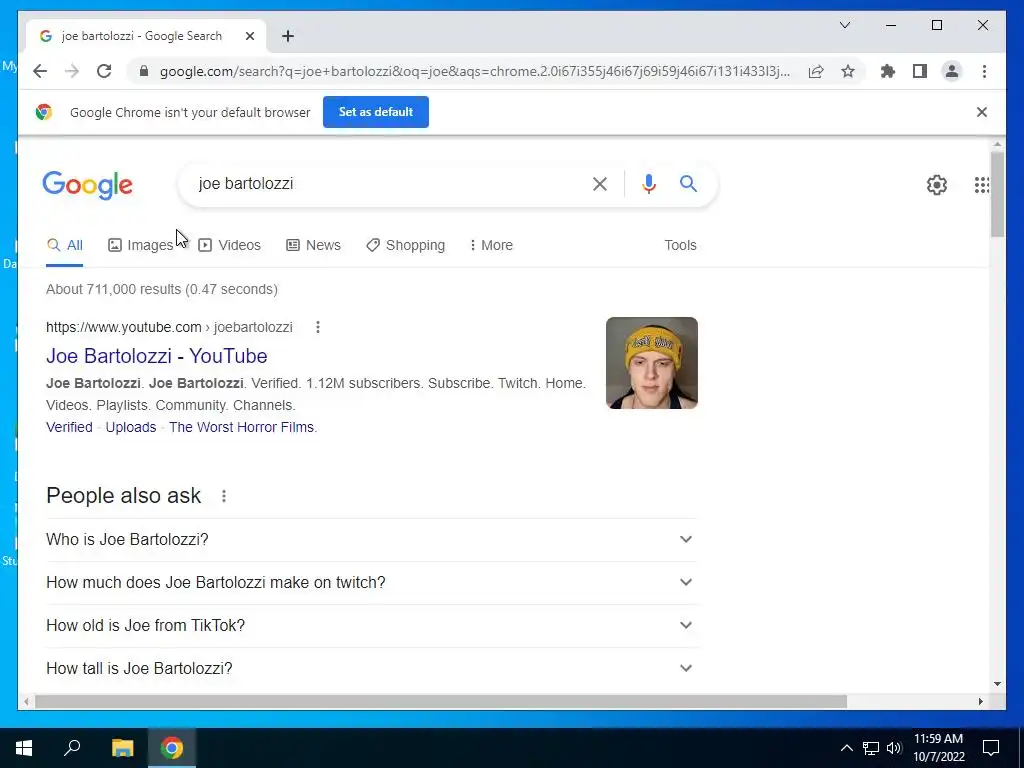Image resolution: width=1024 pixels, height=768 pixels.
Task: Expand How much Joe makes on twitch
Action: (x=372, y=583)
